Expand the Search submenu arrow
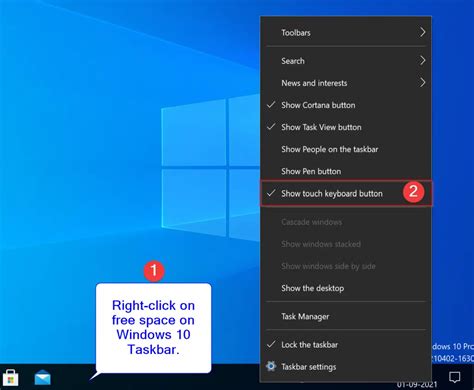 (422, 61)
